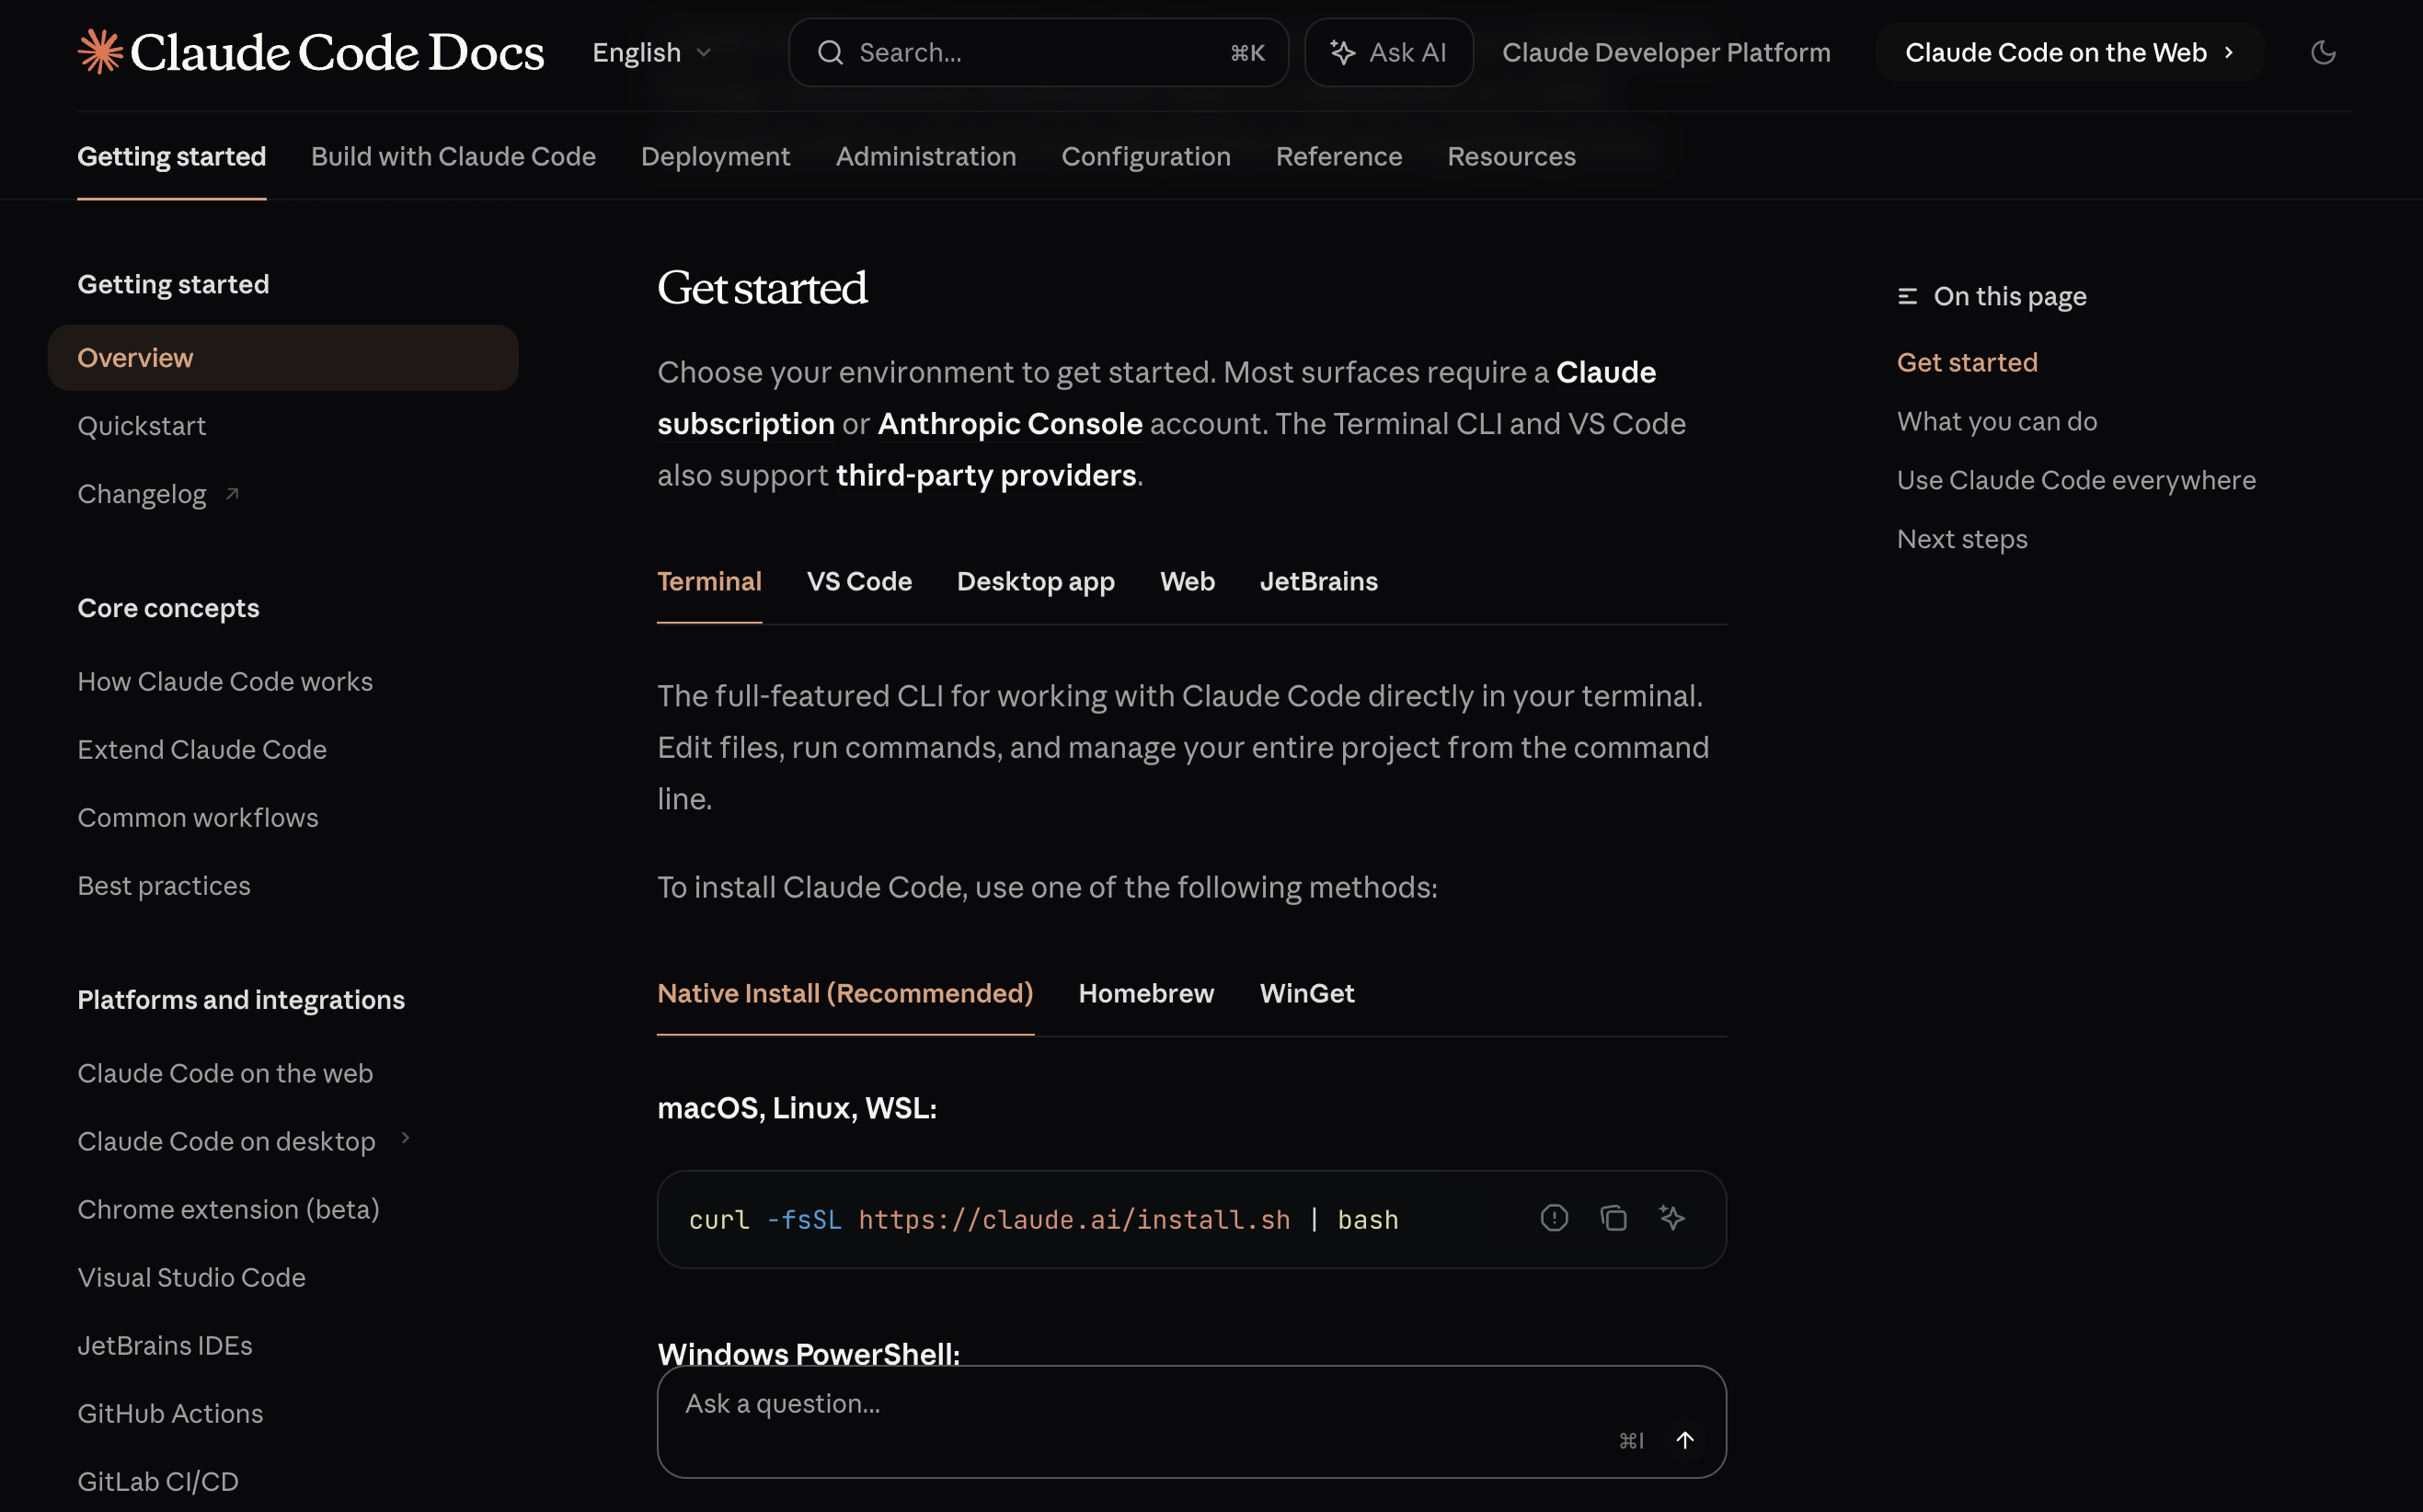This screenshot has width=2423, height=1512.
Task: Click the On this page list icon
Action: pos(1906,296)
